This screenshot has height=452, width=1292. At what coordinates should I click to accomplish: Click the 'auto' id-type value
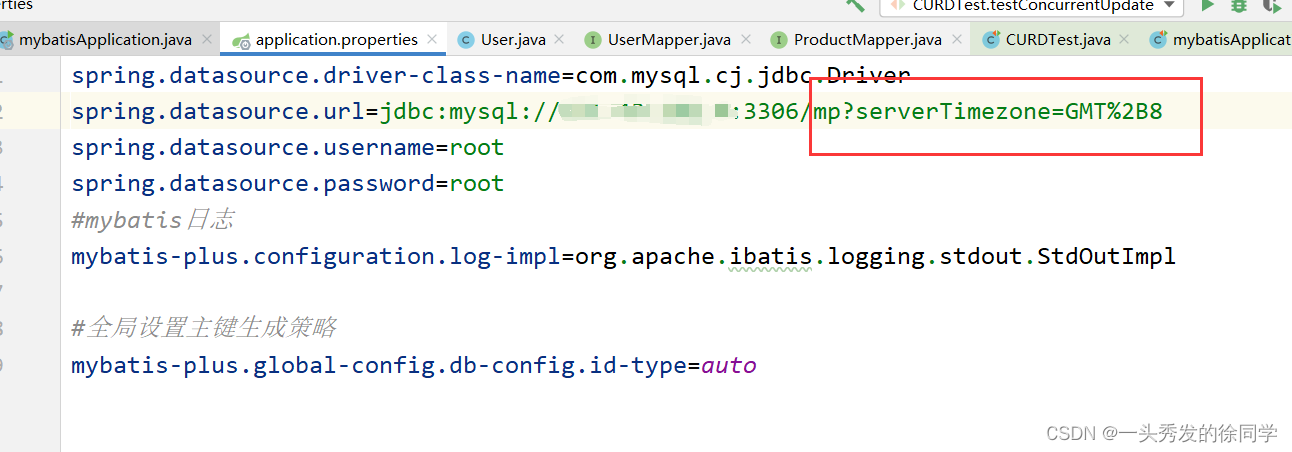(729, 365)
